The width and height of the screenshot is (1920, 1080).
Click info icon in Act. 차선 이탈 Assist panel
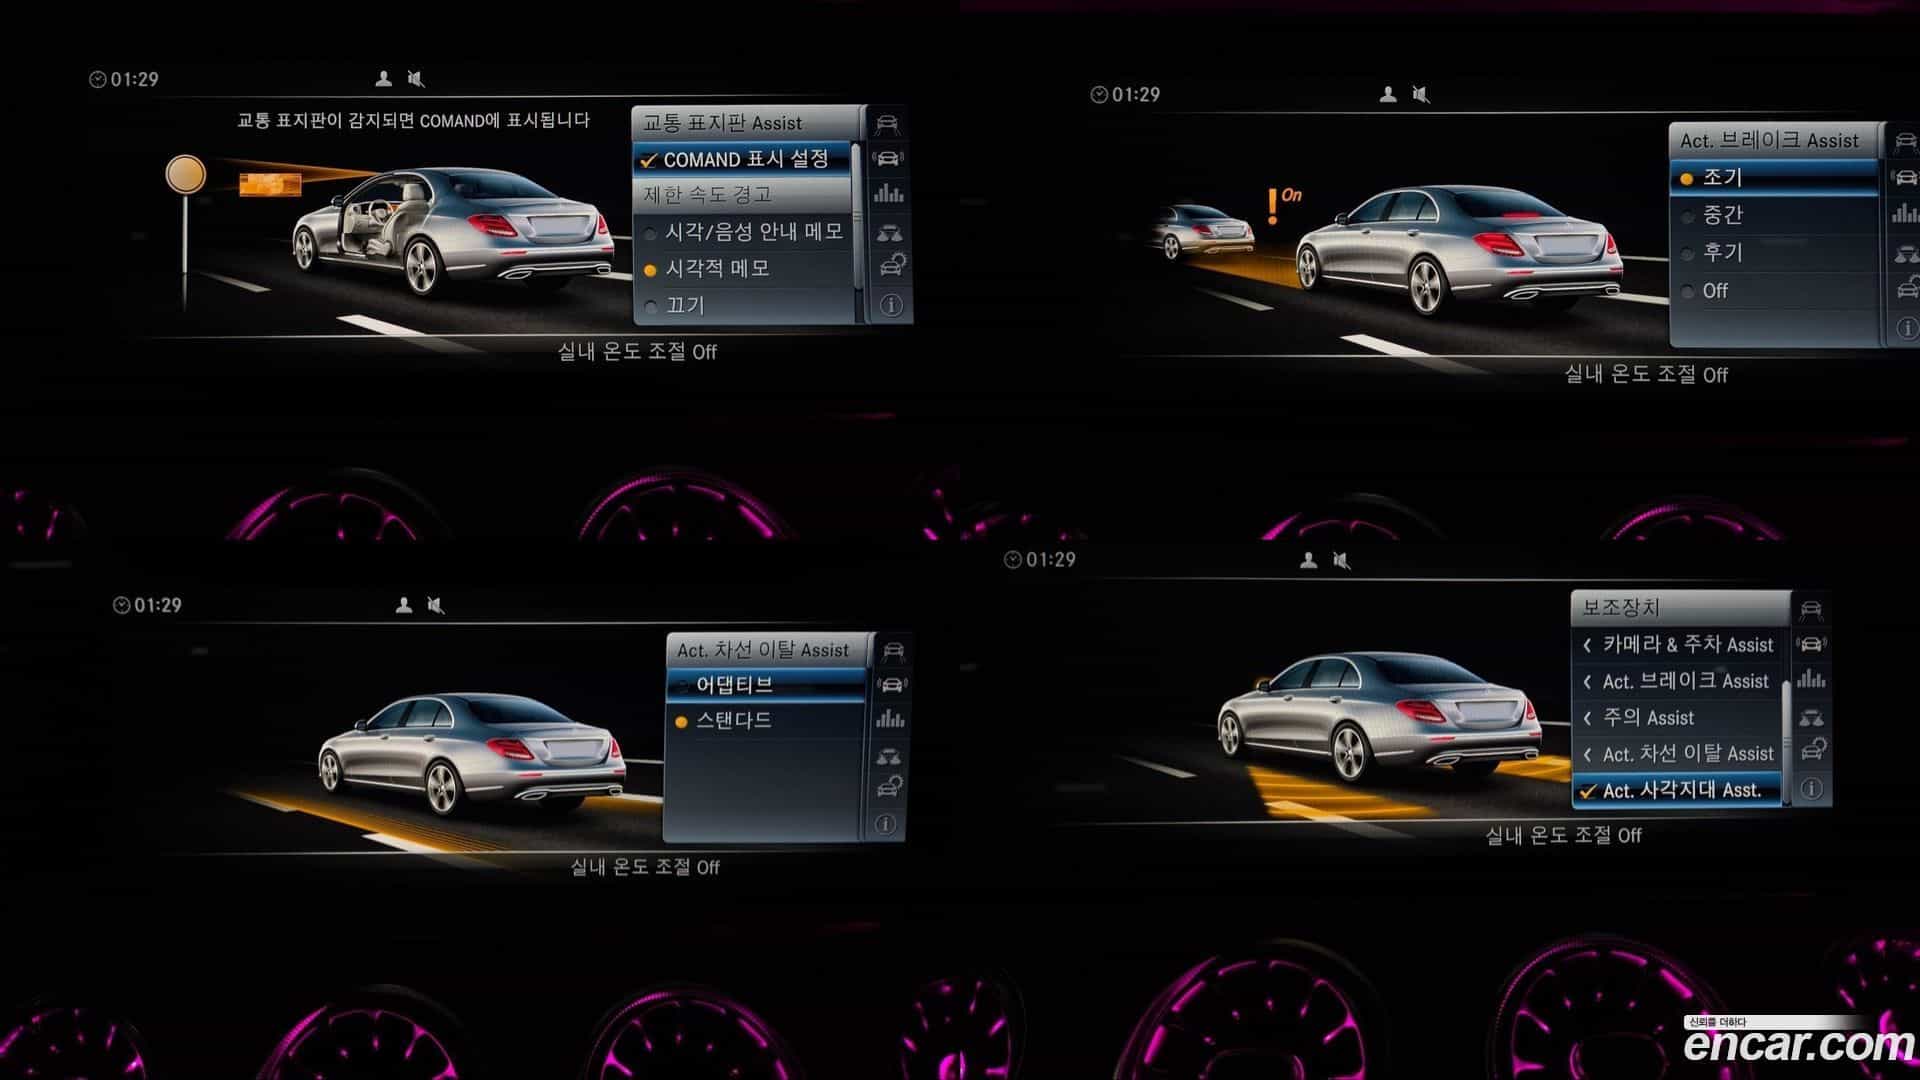886,825
